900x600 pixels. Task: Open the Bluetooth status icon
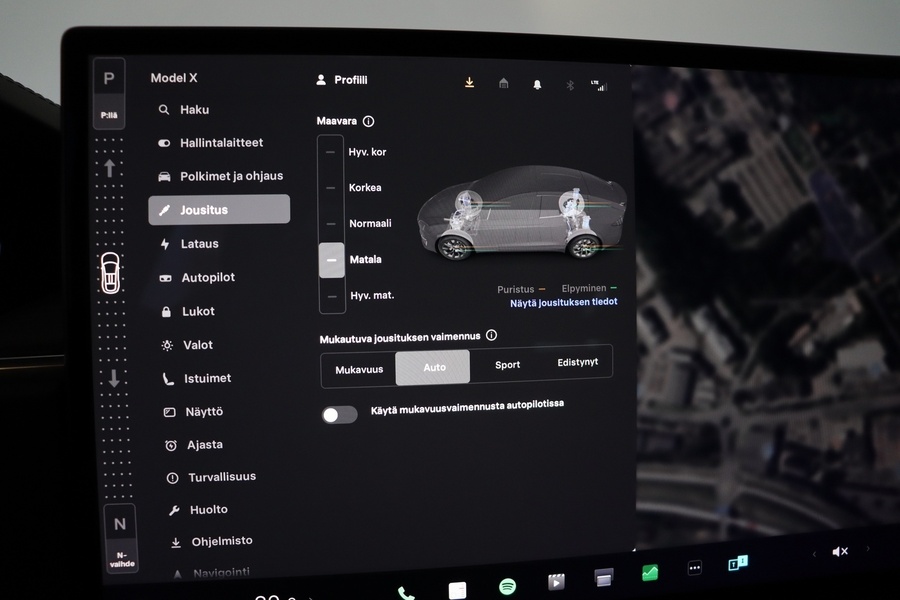pyautogui.click(x=570, y=85)
